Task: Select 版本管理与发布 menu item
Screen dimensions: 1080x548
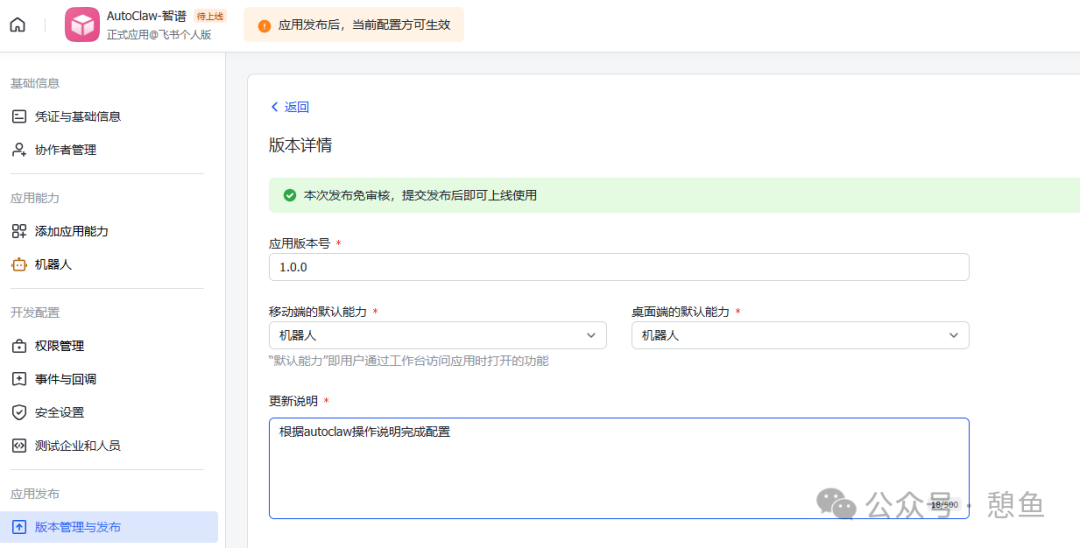Action: pos(109,527)
